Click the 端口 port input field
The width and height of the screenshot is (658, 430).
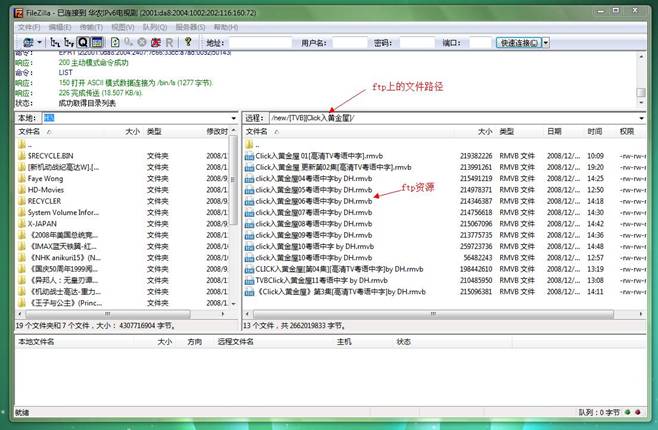tap(480, 43)
